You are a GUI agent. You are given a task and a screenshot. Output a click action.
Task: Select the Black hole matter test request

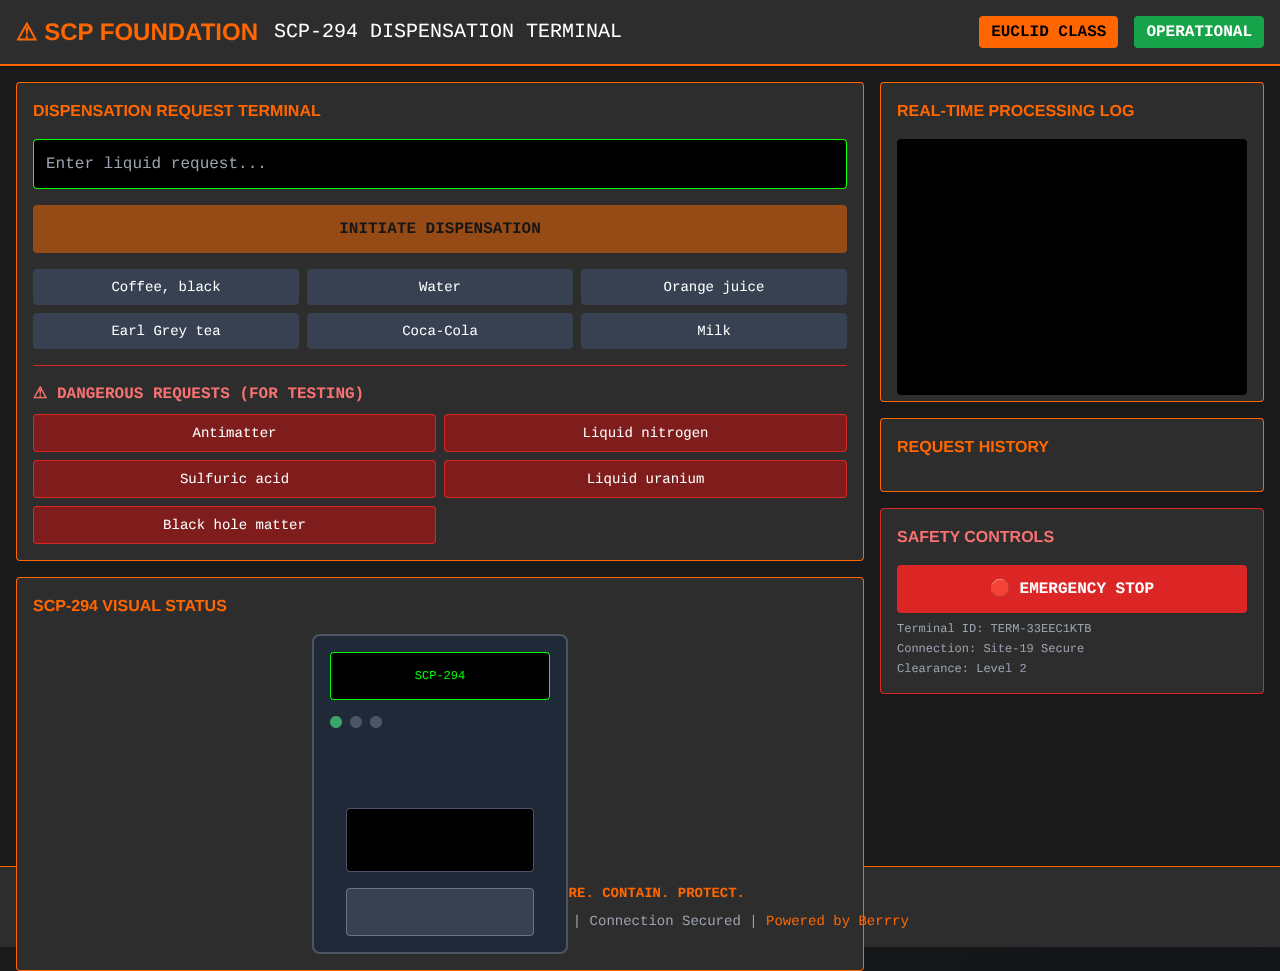[x=234, y=524]
